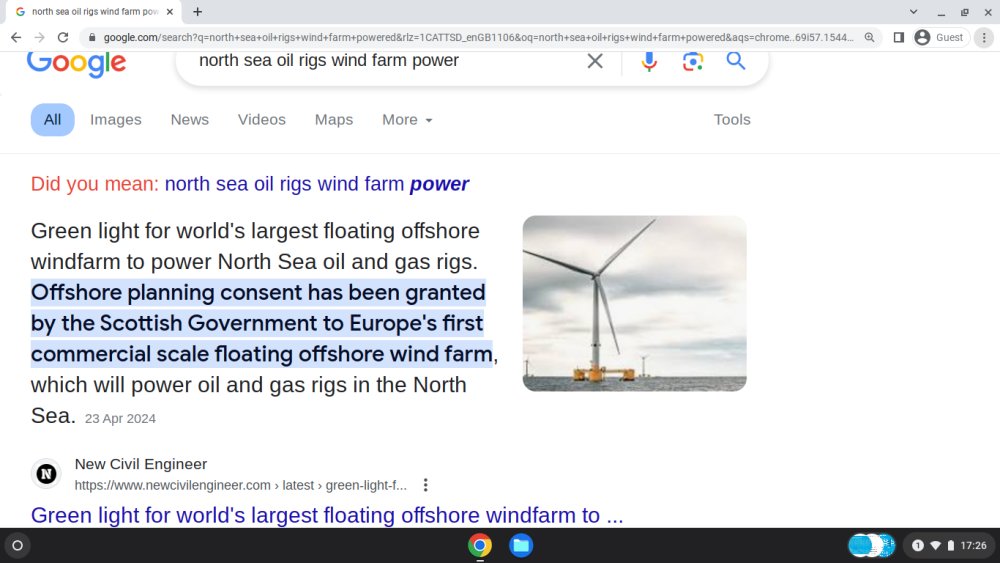Switch to the Videos tab
The image size is (1000, 563).
(261, 119)
